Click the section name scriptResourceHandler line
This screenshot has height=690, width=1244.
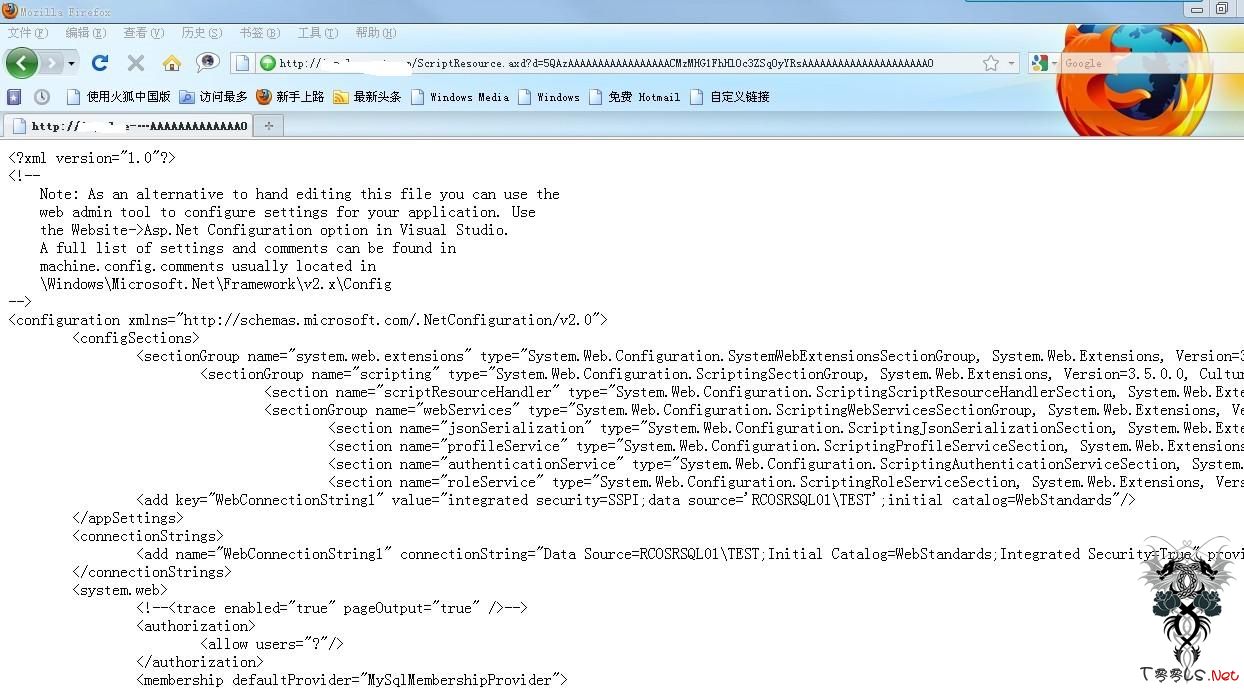tap(754, 392)
